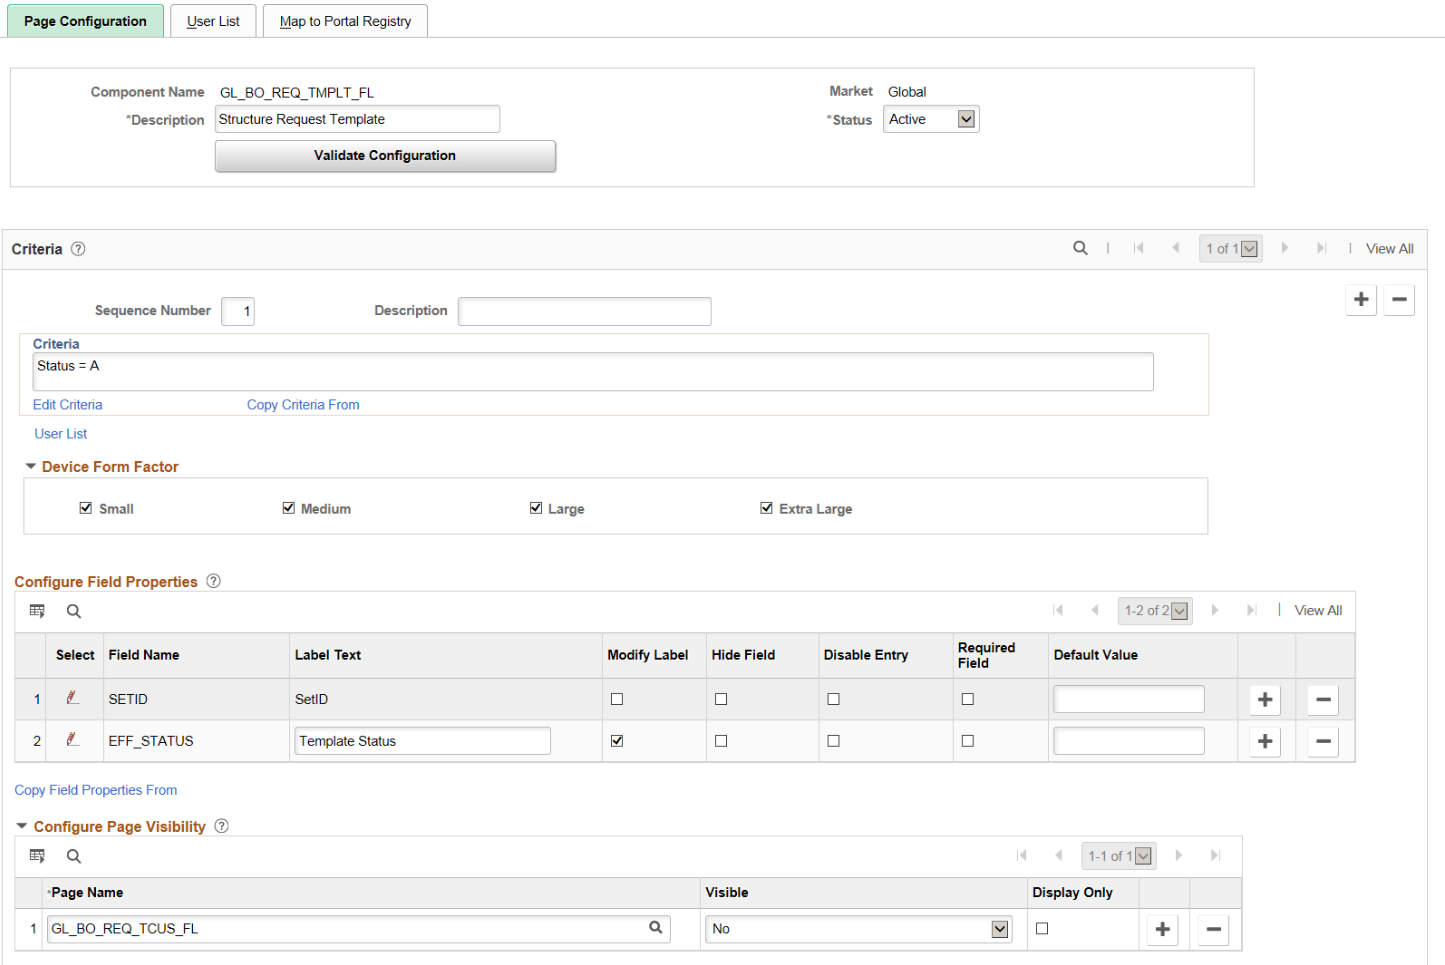Uncheck the Small device form factor

[x=86, y=507]
